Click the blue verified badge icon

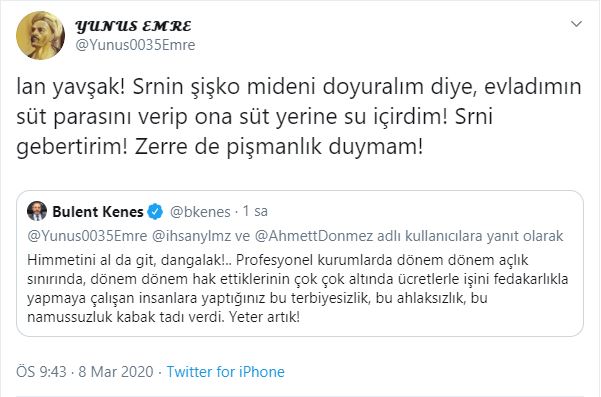click(x=155, y=212)
